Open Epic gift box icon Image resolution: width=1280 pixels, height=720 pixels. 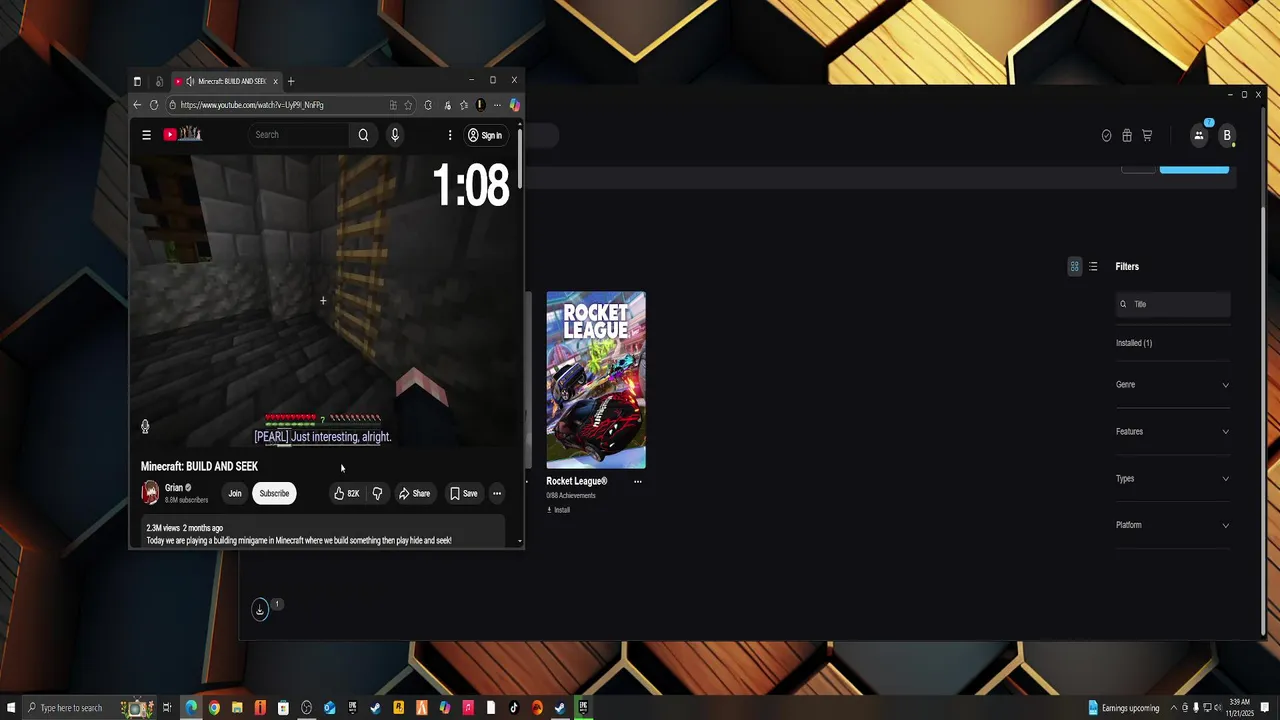tap(1127, 136)
